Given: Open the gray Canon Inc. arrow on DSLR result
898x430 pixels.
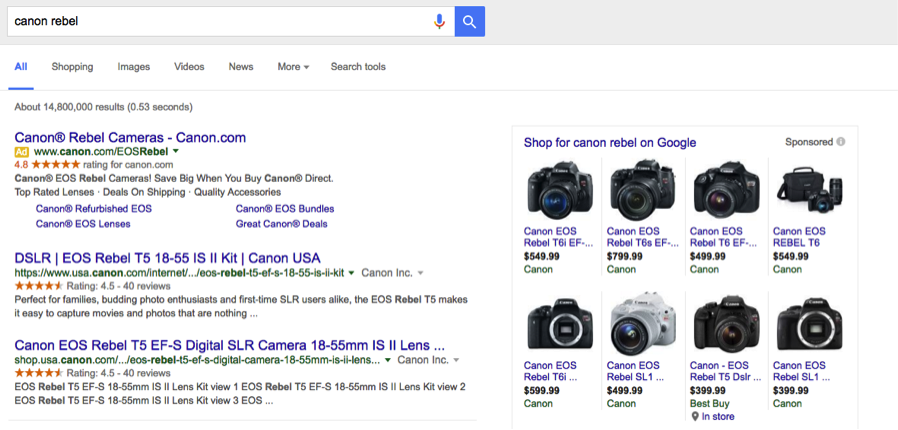Looking at the screenshot, I should pyautogui.click(x=420, y=273).
